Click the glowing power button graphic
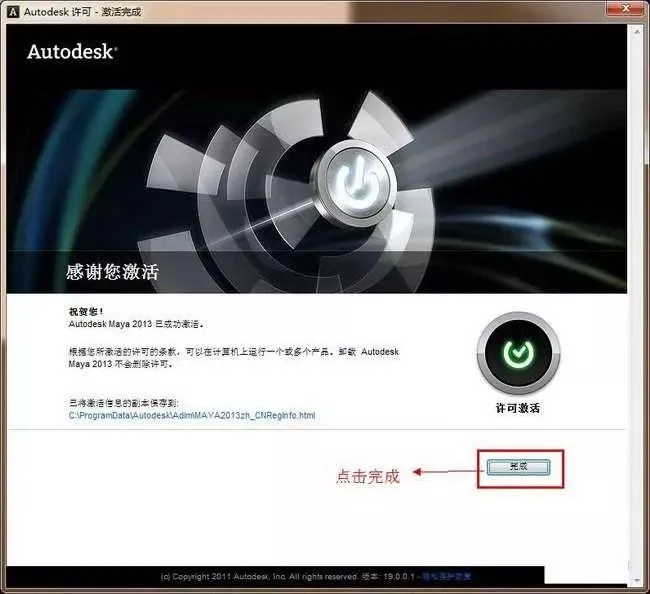 click(x=355, y=181)
